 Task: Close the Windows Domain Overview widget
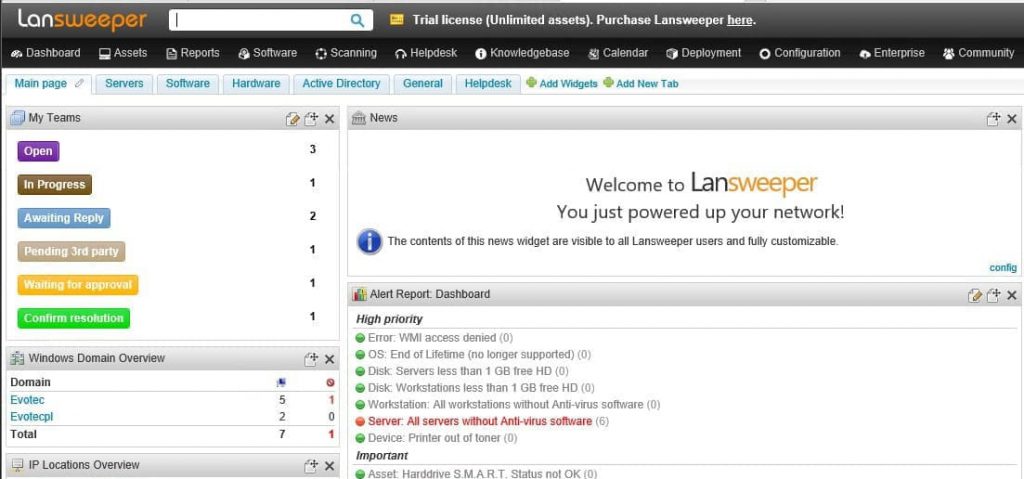329,359
